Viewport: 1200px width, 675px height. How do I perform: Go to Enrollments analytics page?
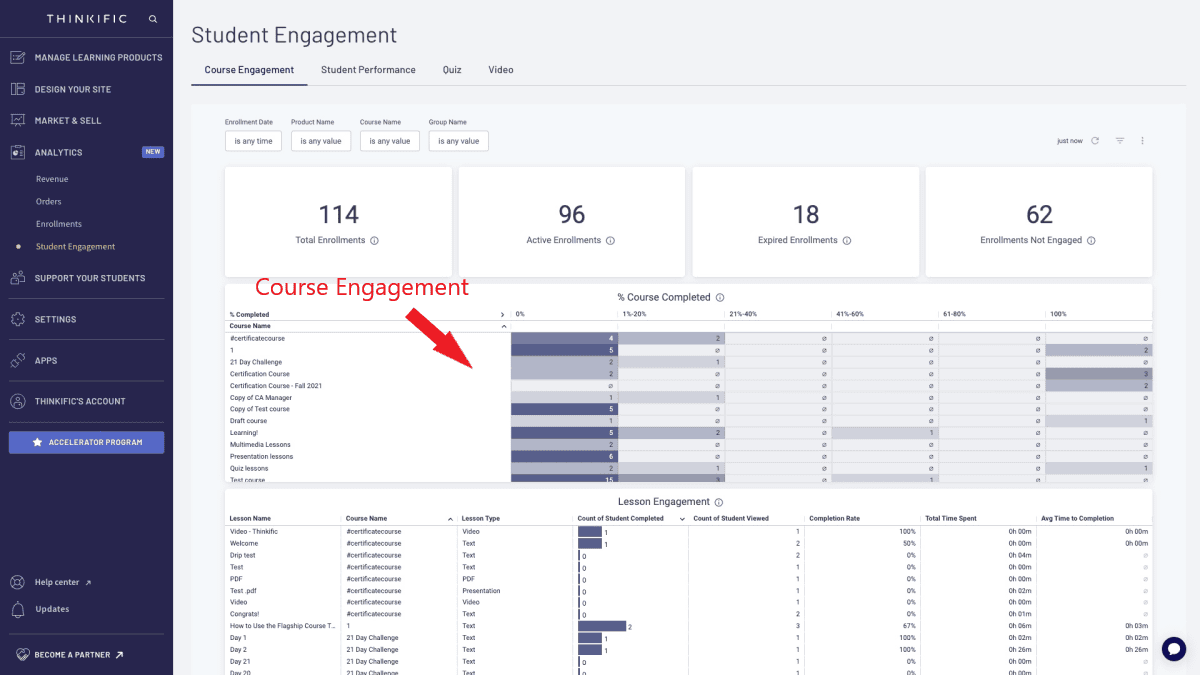point(59,224)
